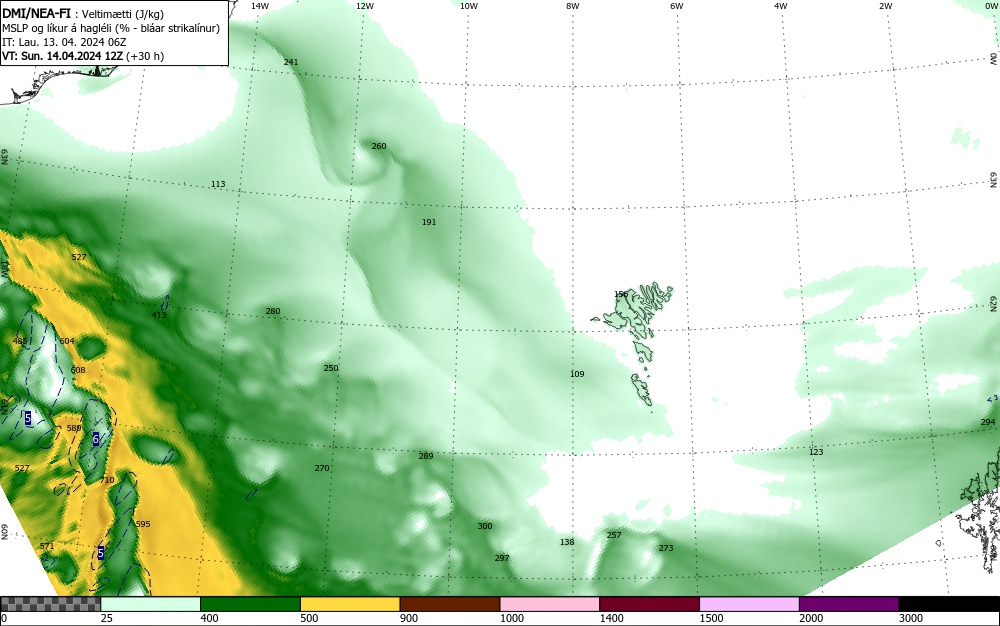The height and width of the screenshot is (626, 1000).
Task: Click the map value '109'
Action: (577, 374)
